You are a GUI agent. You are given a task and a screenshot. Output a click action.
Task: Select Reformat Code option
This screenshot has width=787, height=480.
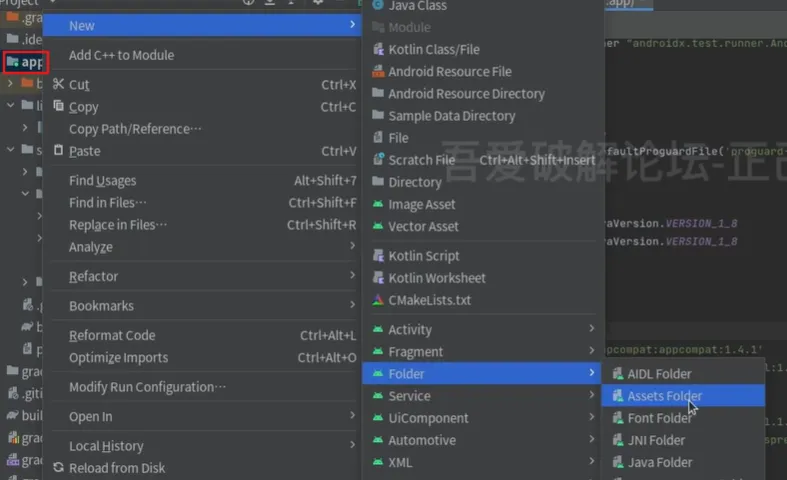[x=112, y=335]
